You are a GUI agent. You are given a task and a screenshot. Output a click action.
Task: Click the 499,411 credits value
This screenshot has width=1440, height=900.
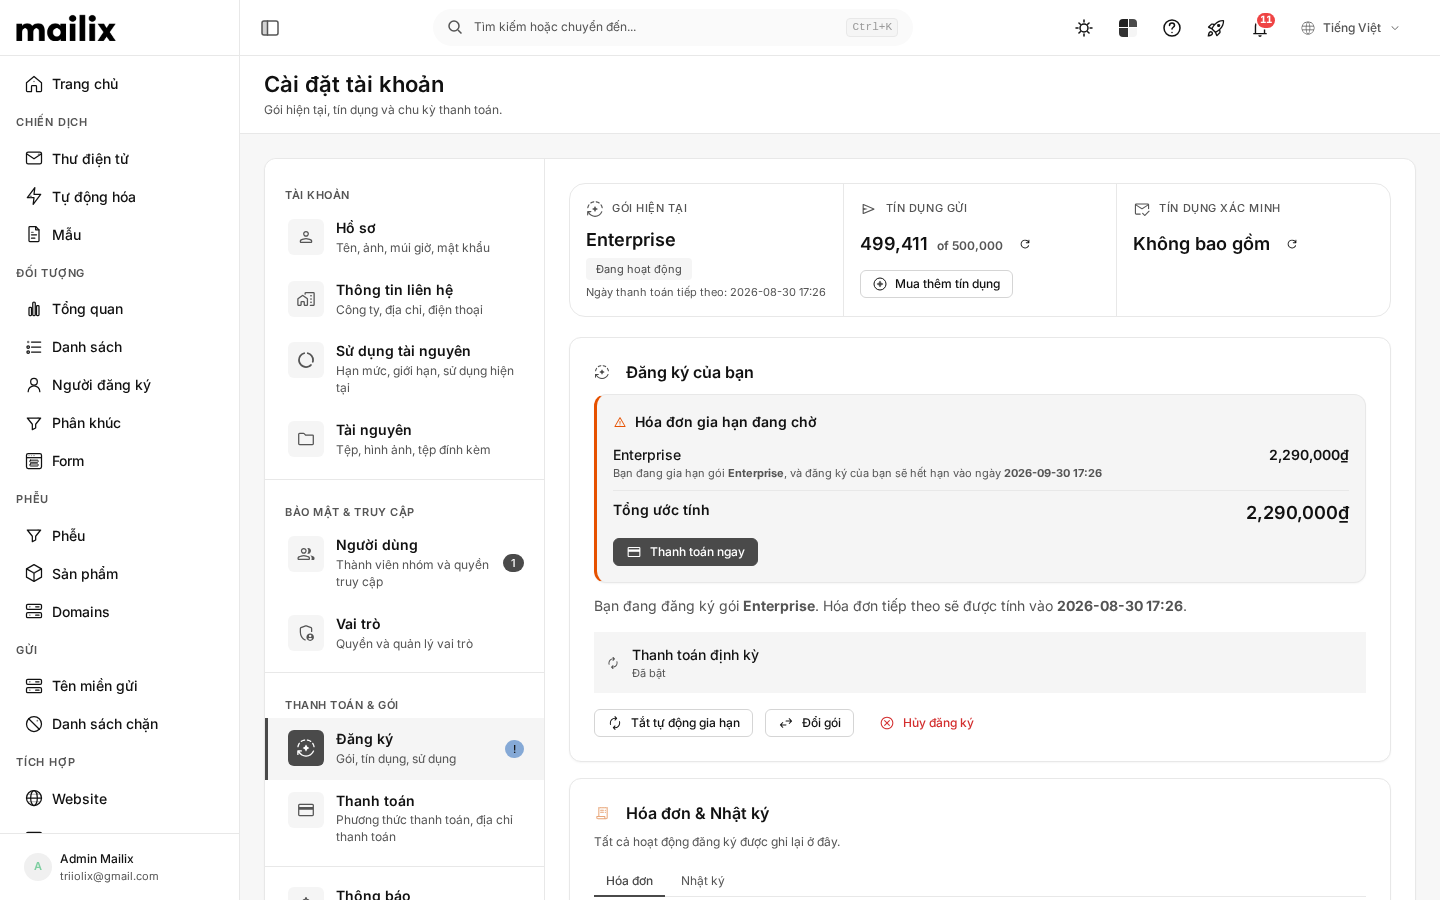click(x=894, y=244)
